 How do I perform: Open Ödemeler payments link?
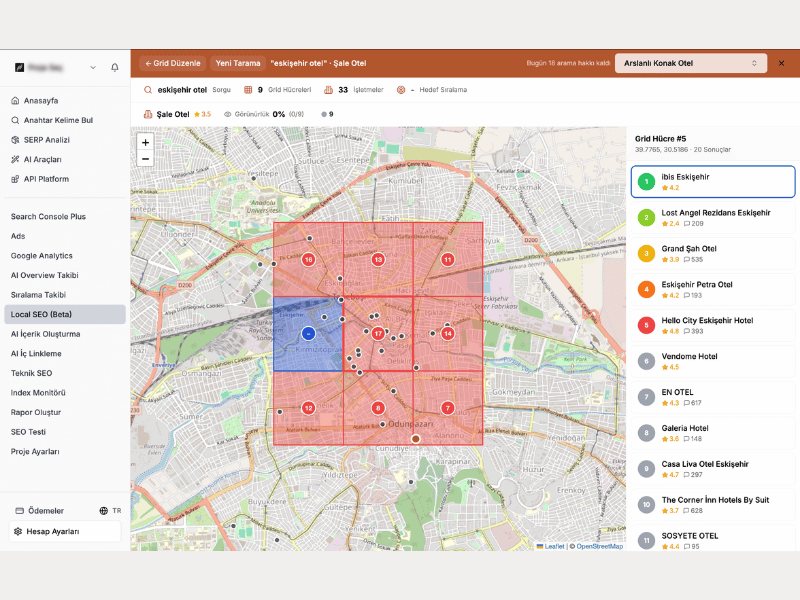coord(40,511)
